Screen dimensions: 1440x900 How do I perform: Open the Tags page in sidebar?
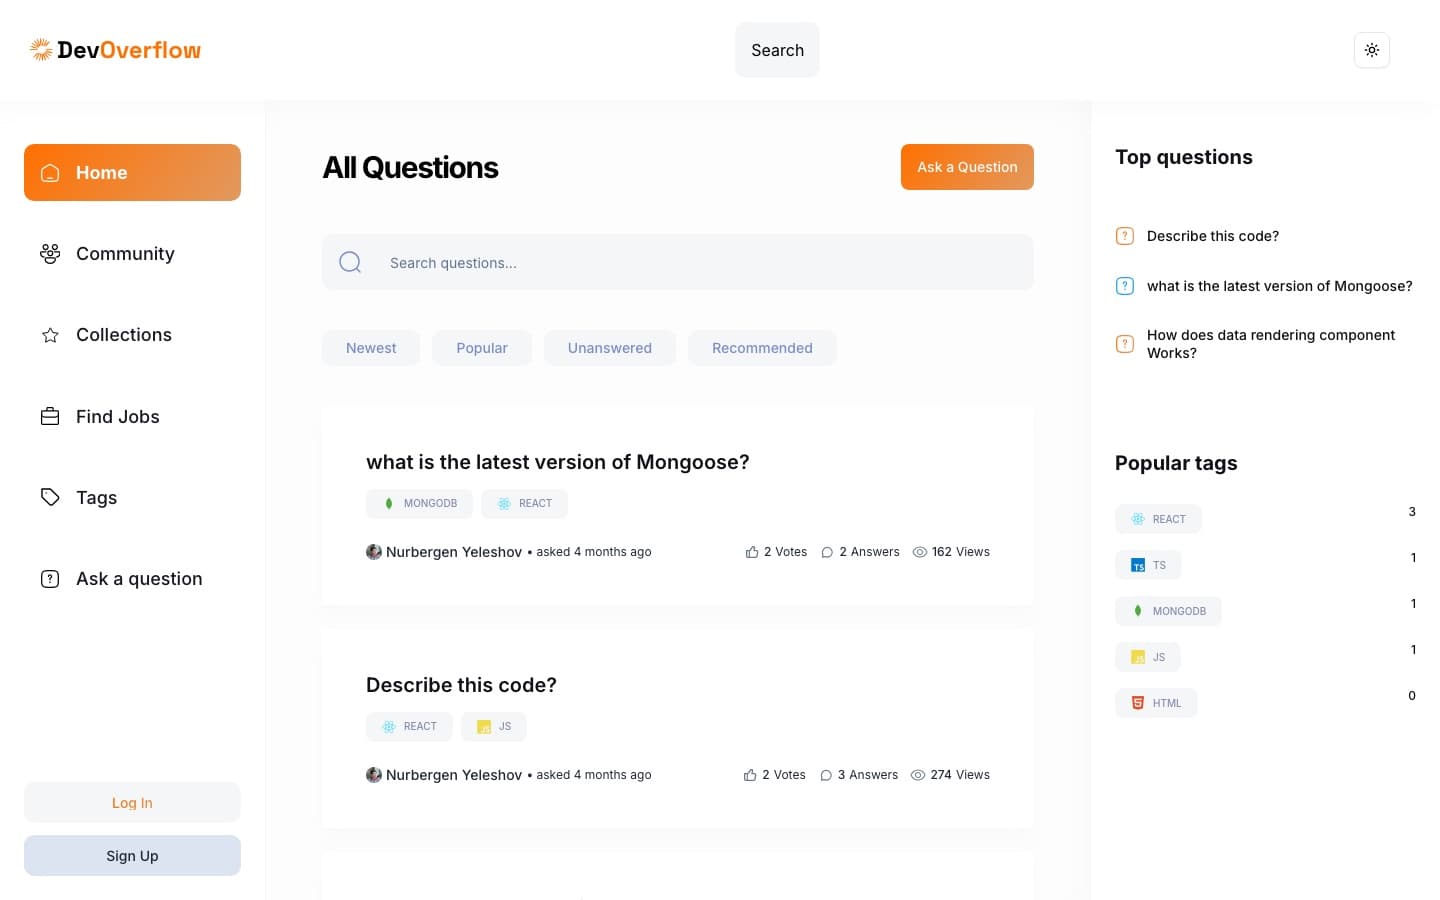tap(132, 497)
